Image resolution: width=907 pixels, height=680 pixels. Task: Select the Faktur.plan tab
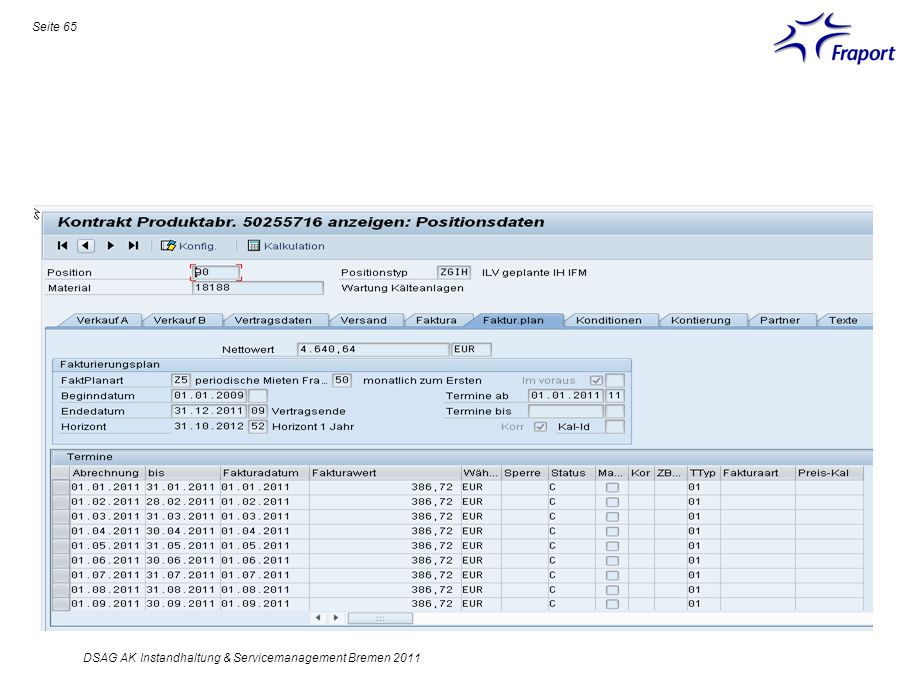514,320
